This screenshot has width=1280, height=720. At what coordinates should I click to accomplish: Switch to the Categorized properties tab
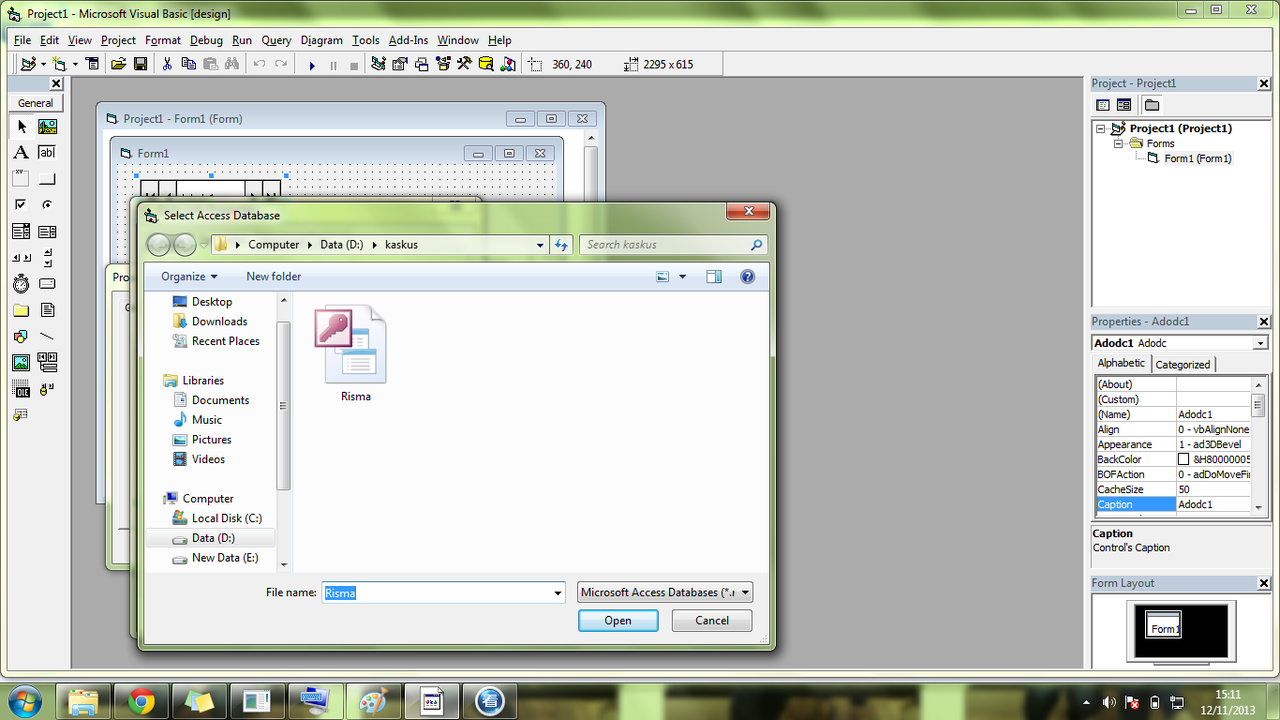[x=1183, y=365]
